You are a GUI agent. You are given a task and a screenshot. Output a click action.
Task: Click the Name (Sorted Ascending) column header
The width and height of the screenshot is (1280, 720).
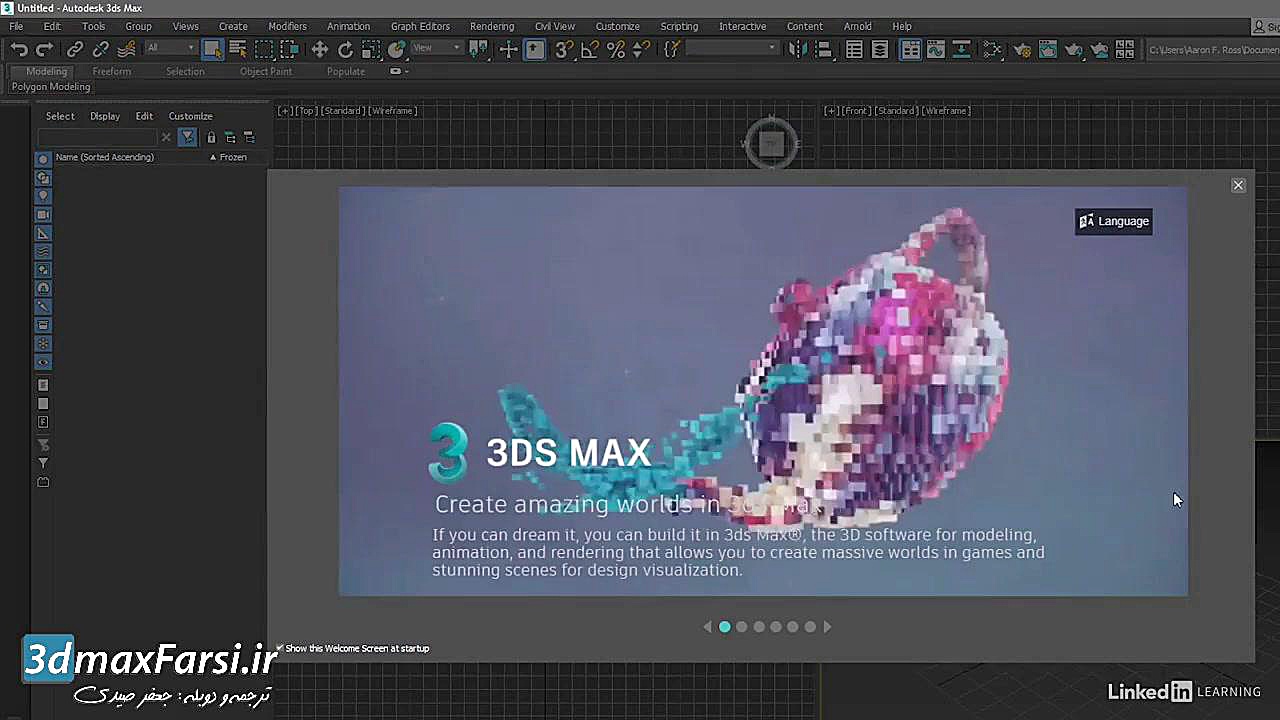[104, 157]
